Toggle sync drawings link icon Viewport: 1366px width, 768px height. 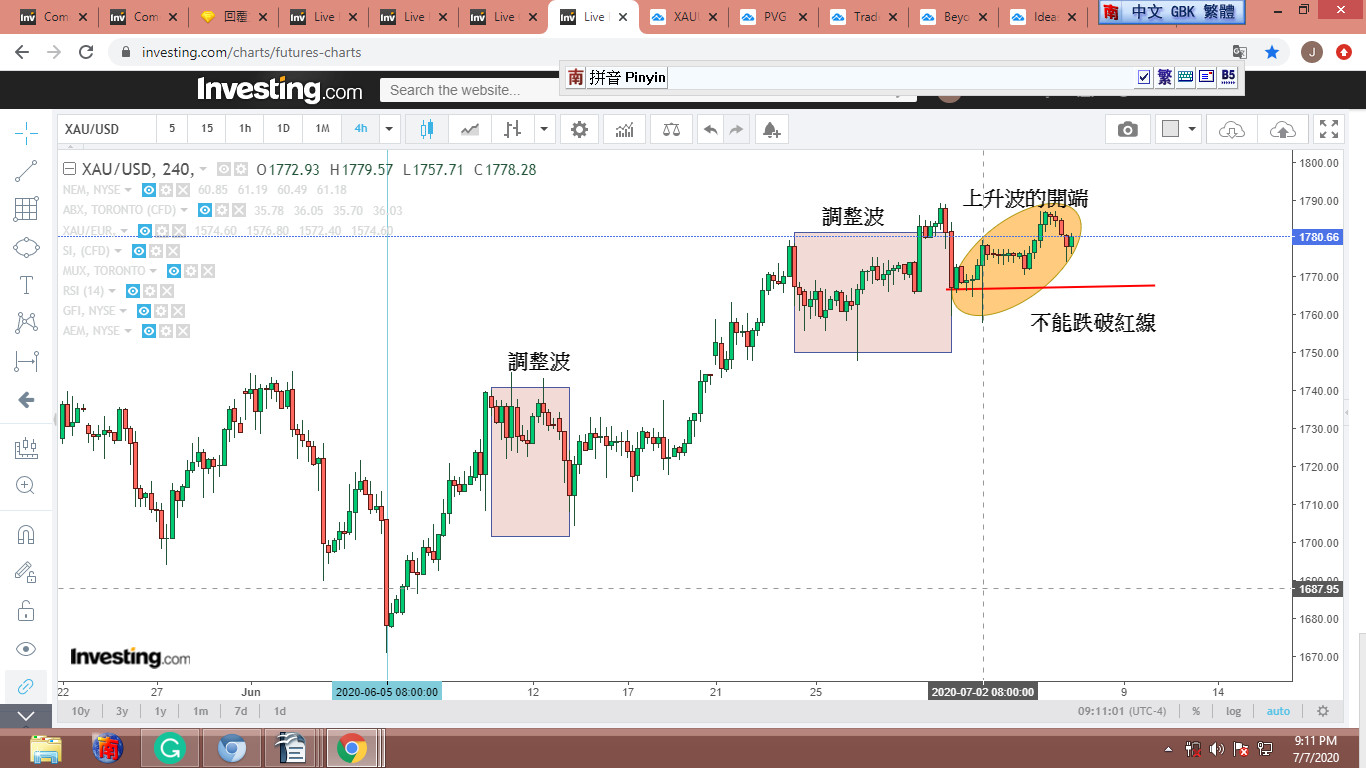26,686
